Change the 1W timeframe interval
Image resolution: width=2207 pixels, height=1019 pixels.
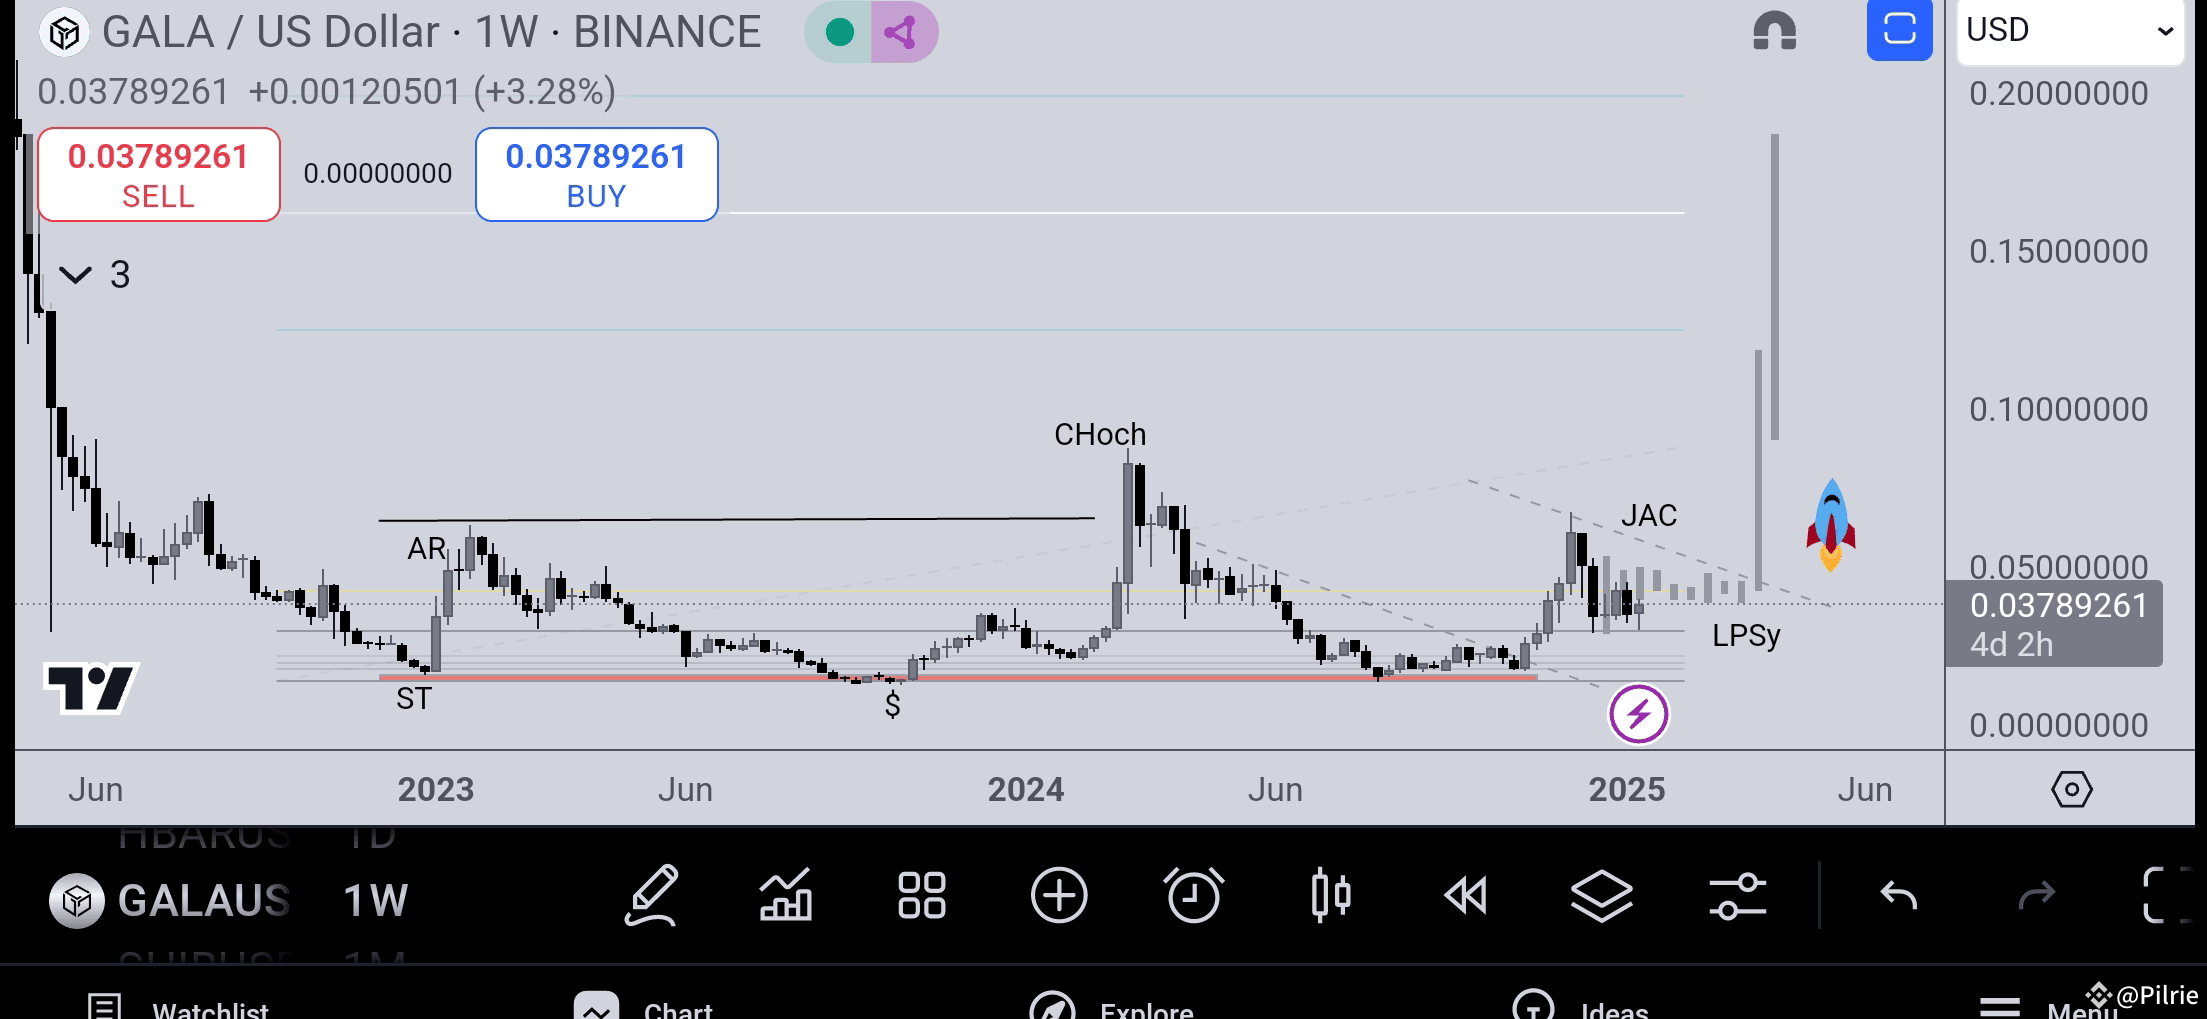tap(376, 900)
